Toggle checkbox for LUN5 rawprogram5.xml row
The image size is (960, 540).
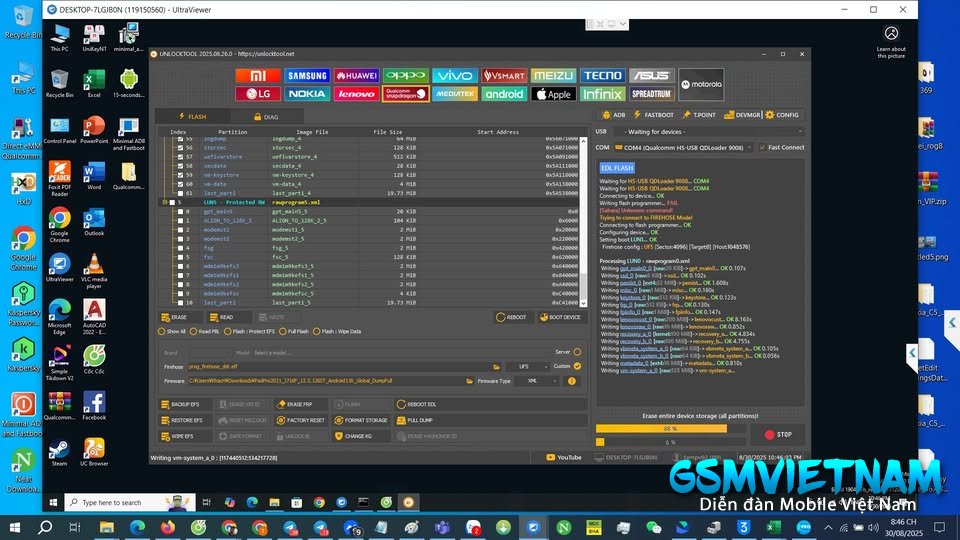click(x=173, y=203)
